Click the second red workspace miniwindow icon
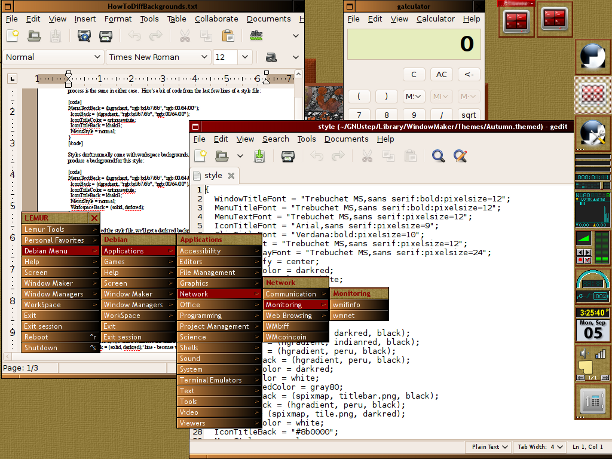The height and width of the screenshot is (459, 612). [x=555, y=19]
